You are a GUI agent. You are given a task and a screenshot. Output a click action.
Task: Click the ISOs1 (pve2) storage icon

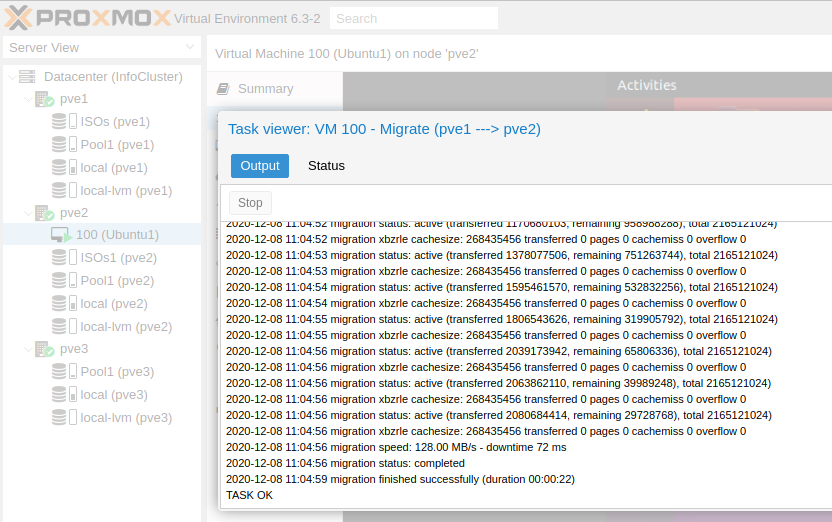pos(64,258)
